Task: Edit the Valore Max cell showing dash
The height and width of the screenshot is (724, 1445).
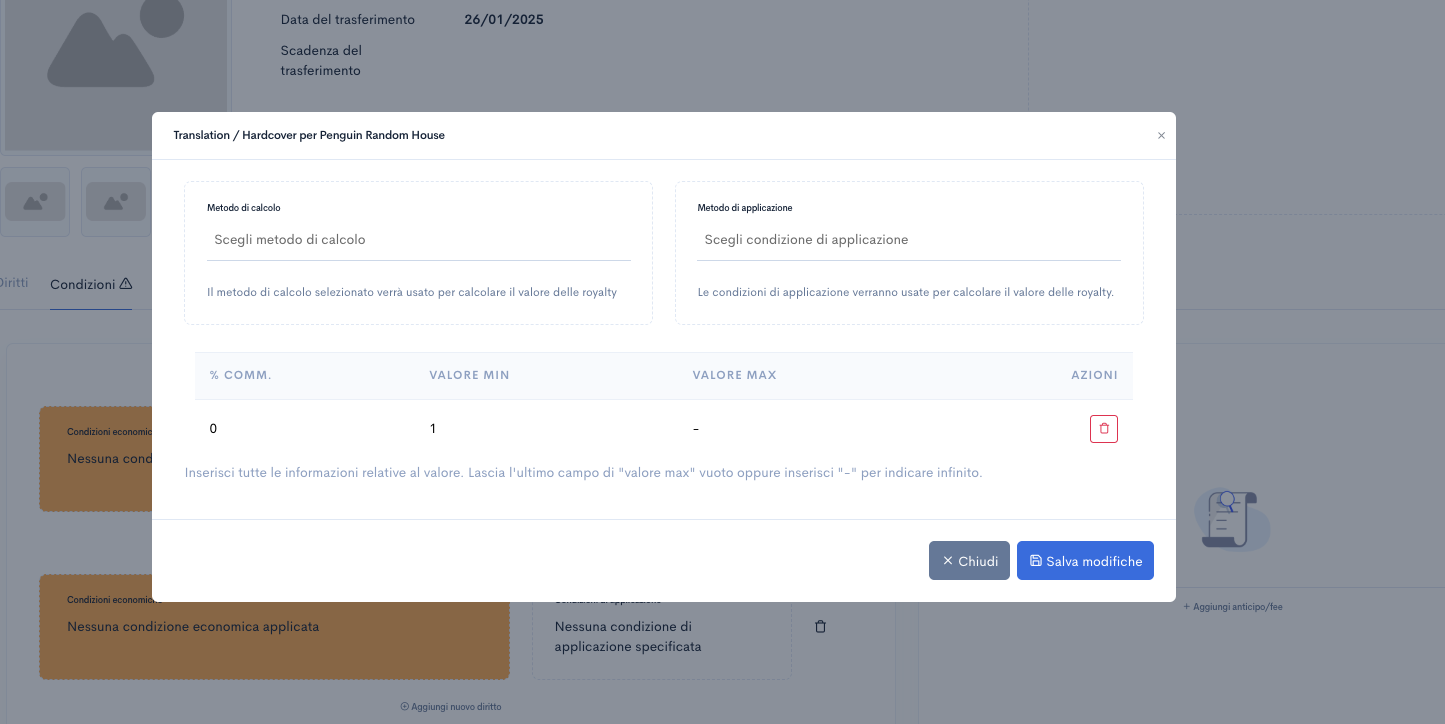Action: [696, 429]
